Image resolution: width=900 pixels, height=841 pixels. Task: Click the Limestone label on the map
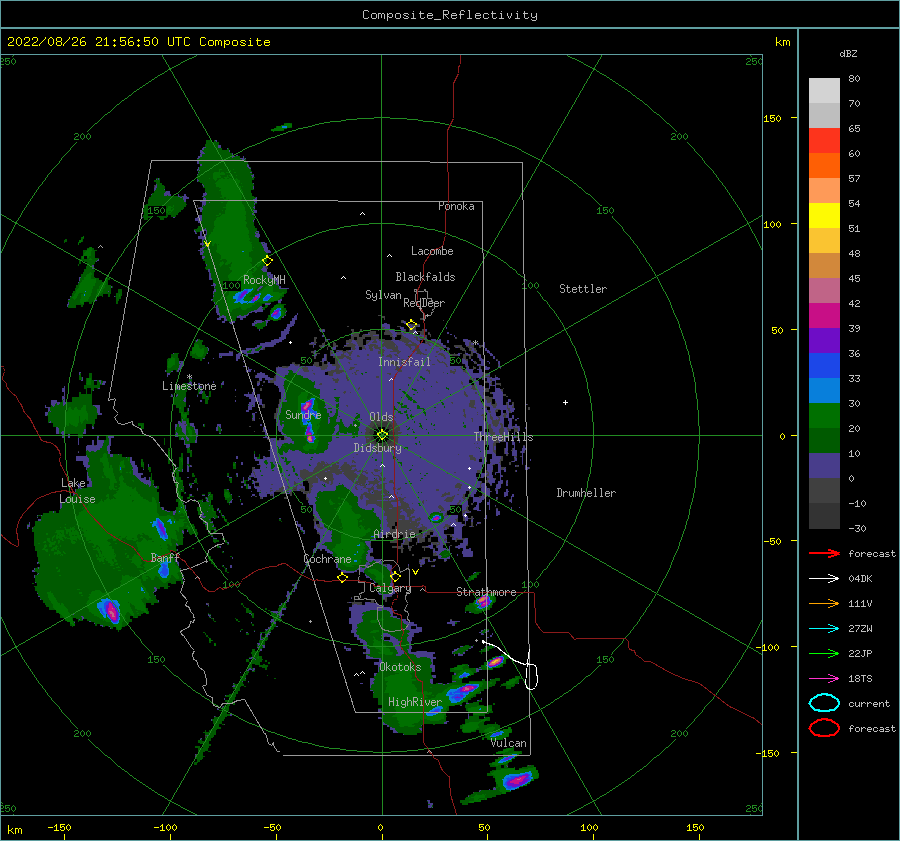pos(189,386)
